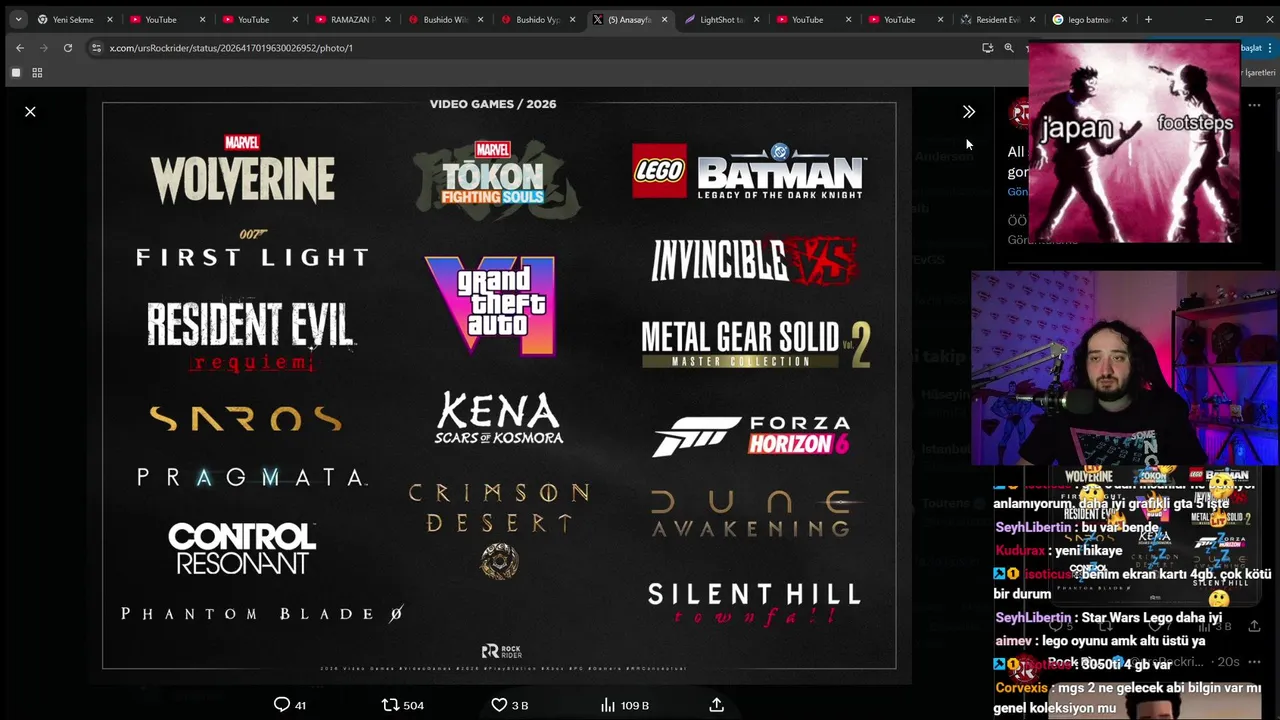Click the Saros logo

pyautogui.click(x=245, y=419)
